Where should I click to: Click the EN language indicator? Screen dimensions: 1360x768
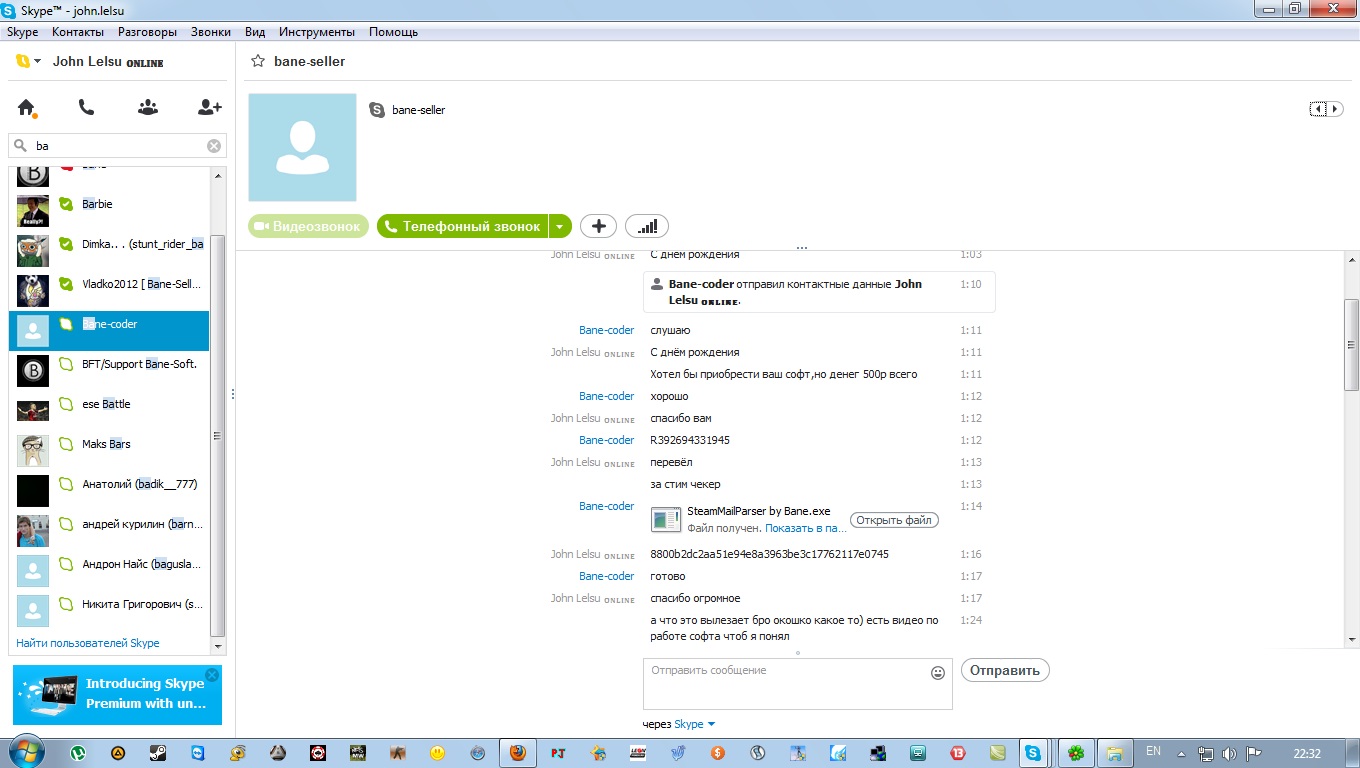(x=1153, y=751)
